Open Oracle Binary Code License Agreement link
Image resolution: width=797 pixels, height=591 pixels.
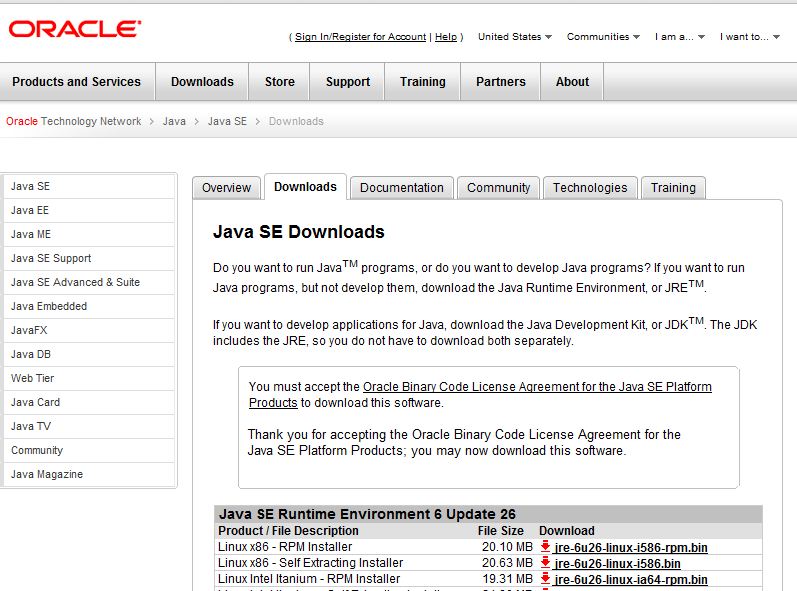(537, 387)
